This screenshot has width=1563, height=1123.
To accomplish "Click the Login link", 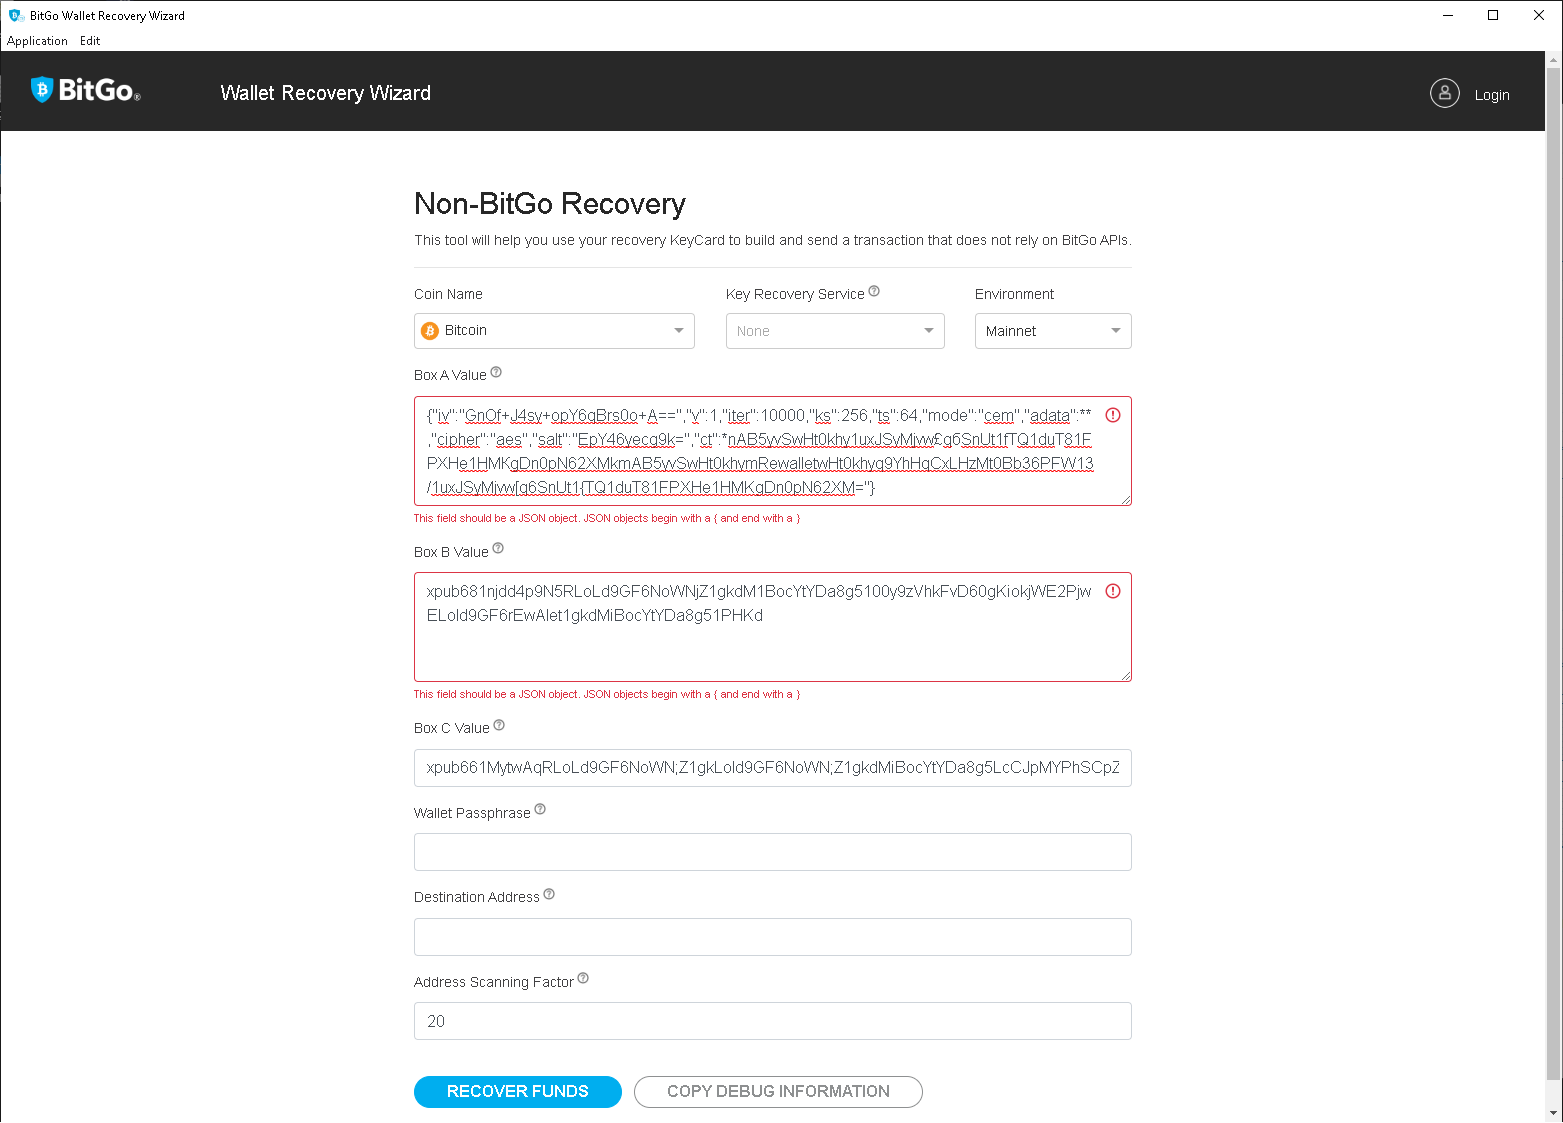I will pyautogui.click(x=1492, y=95).
